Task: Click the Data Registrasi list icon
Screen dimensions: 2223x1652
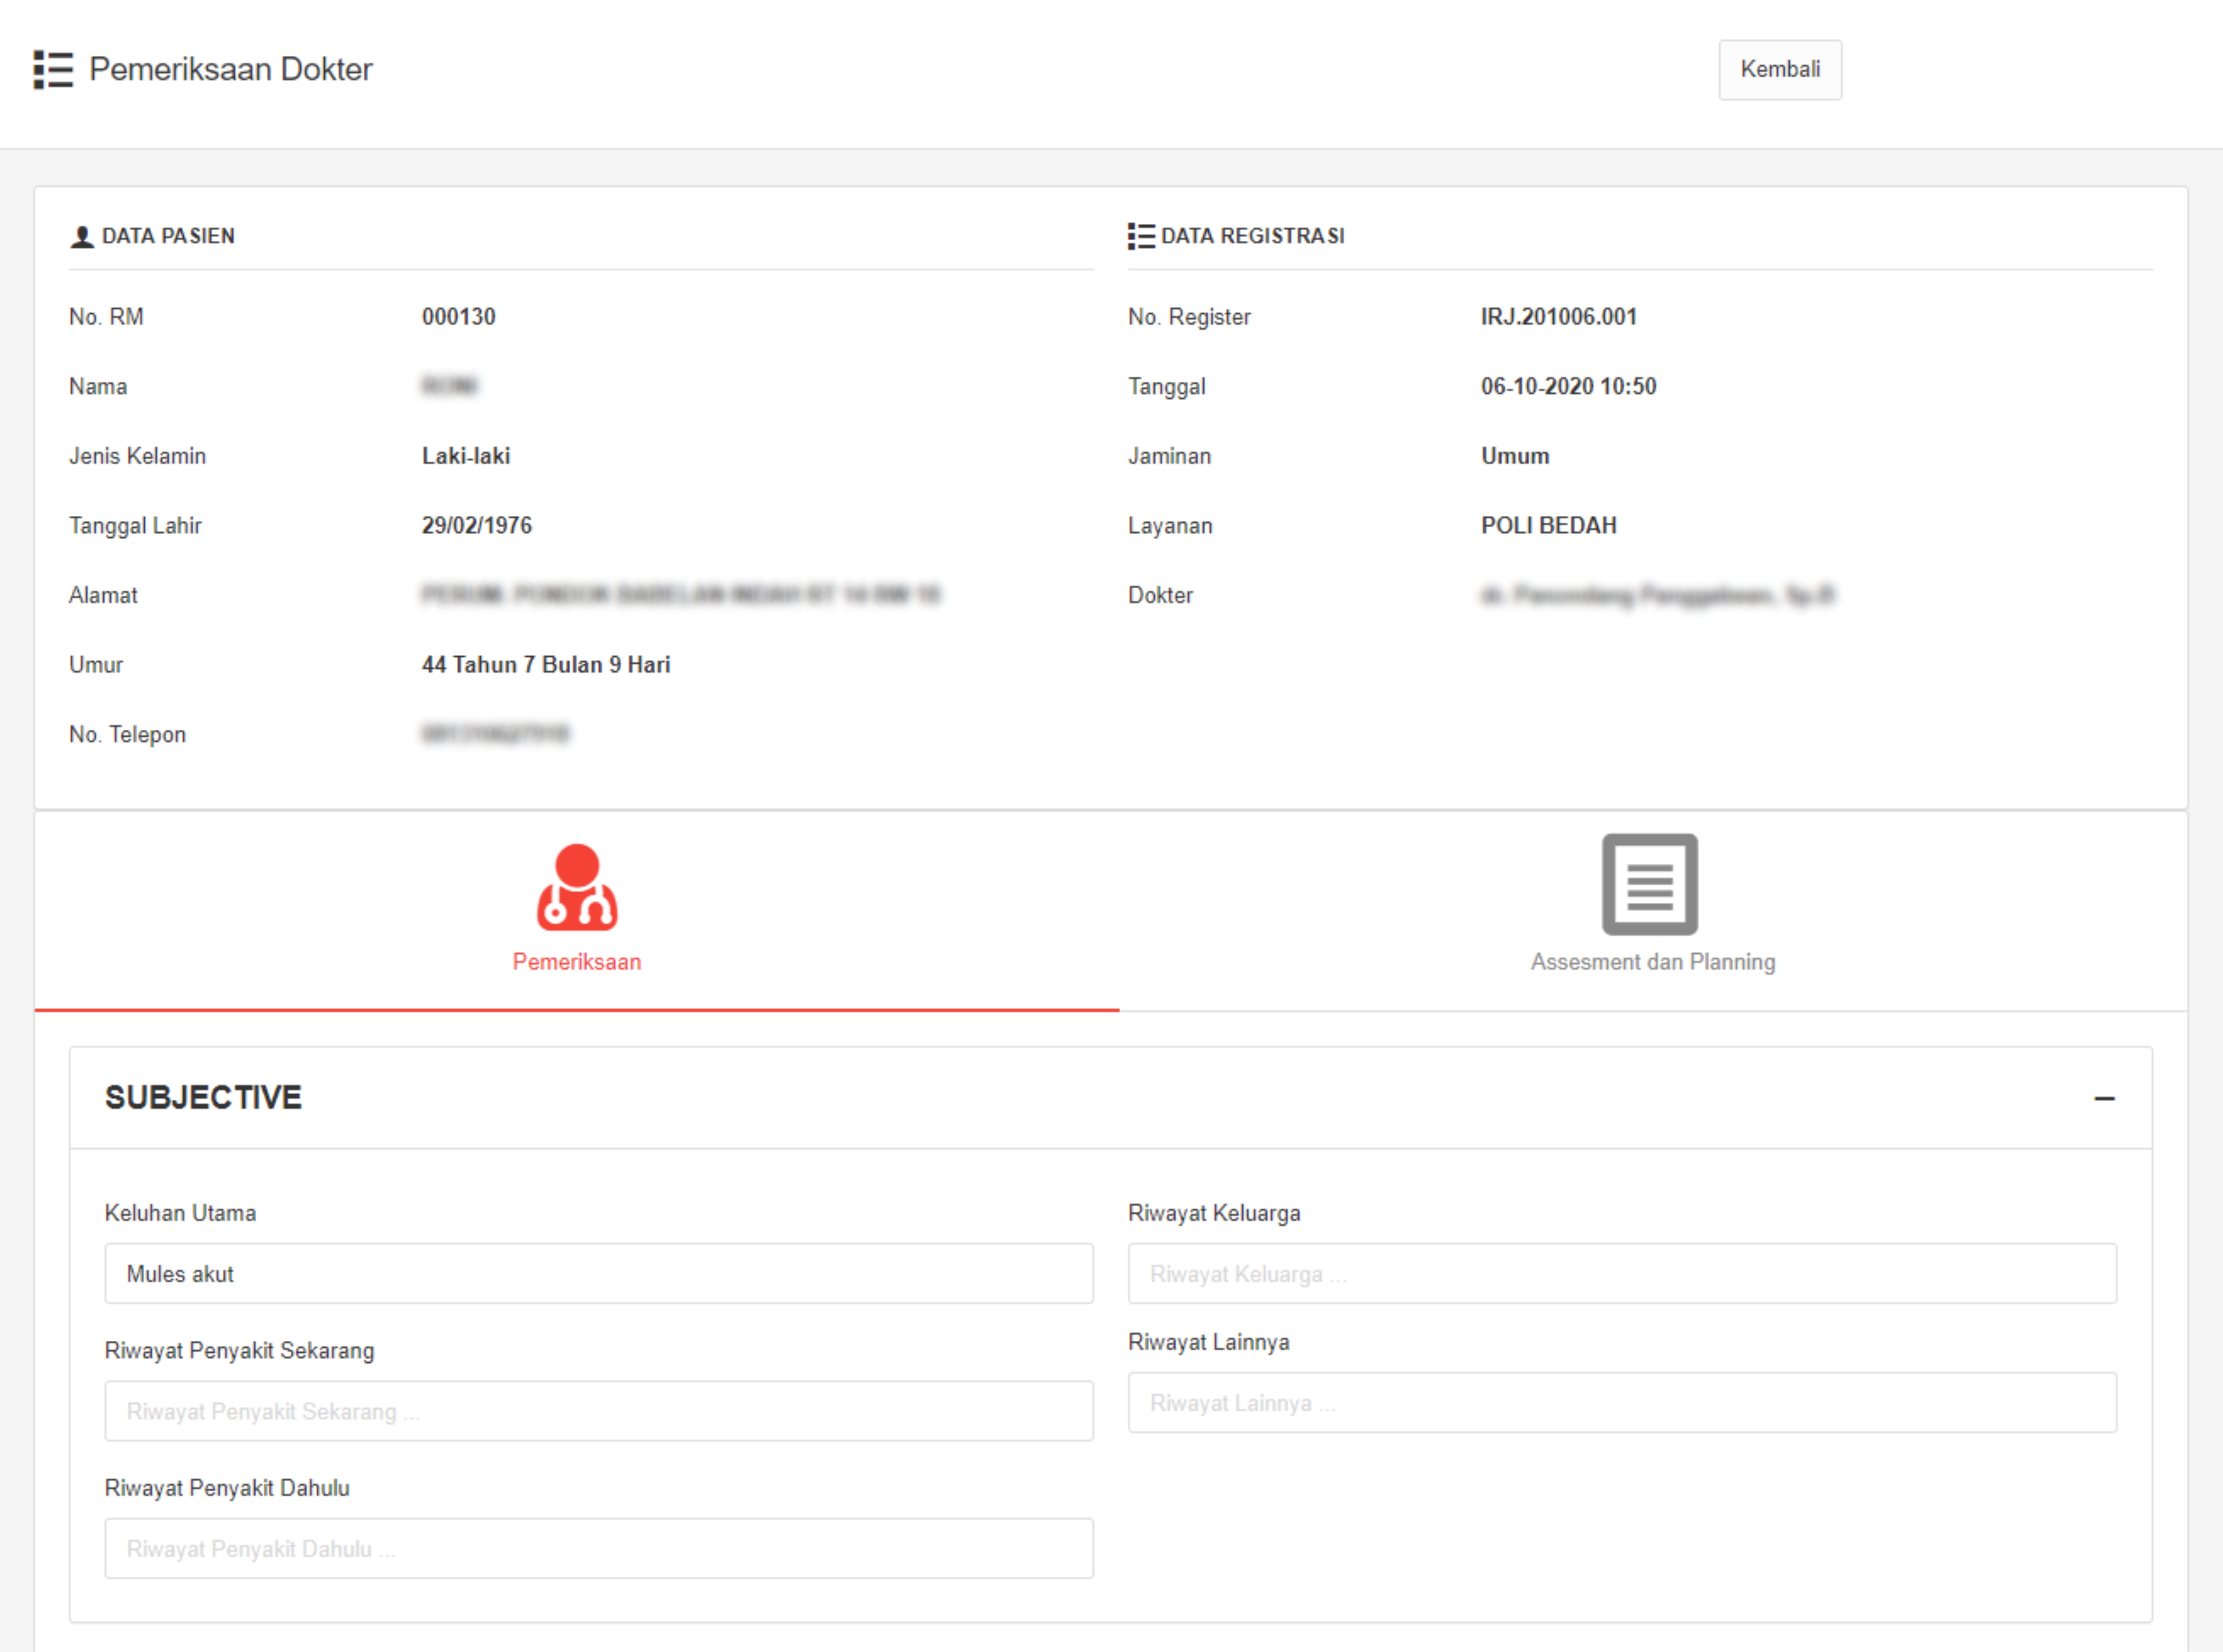Action: click(x=1141, y=236)
